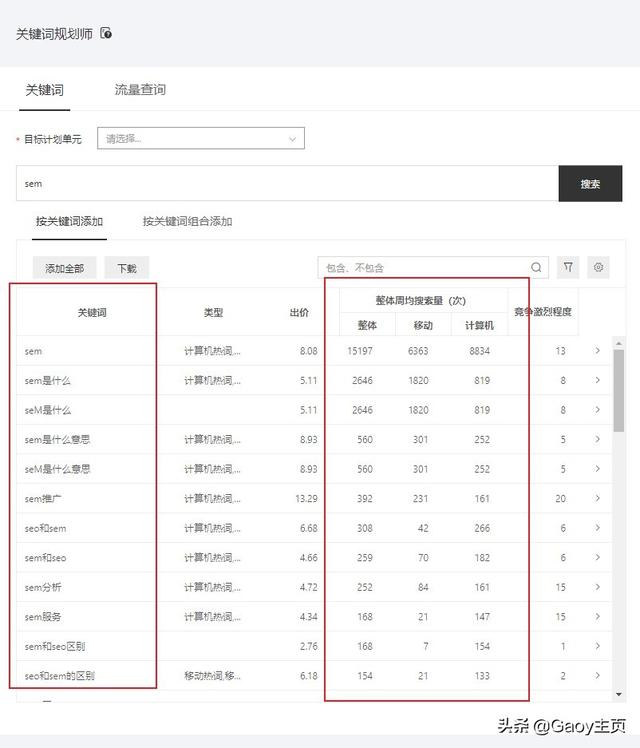Select the 按关键词添加 tab
640x748 pixels.
(70, 221)
